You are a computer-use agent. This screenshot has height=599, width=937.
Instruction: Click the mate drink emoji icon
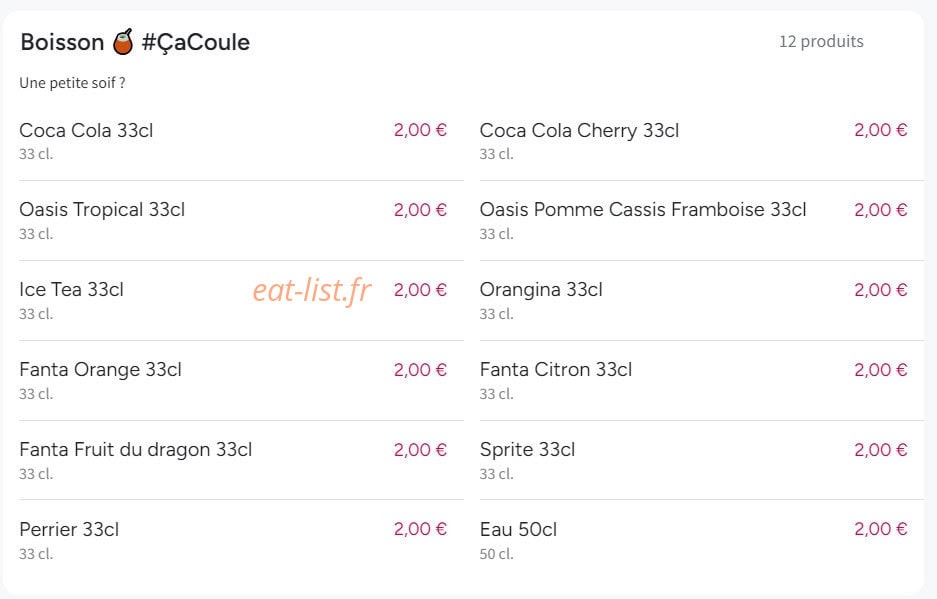point(123,42)
